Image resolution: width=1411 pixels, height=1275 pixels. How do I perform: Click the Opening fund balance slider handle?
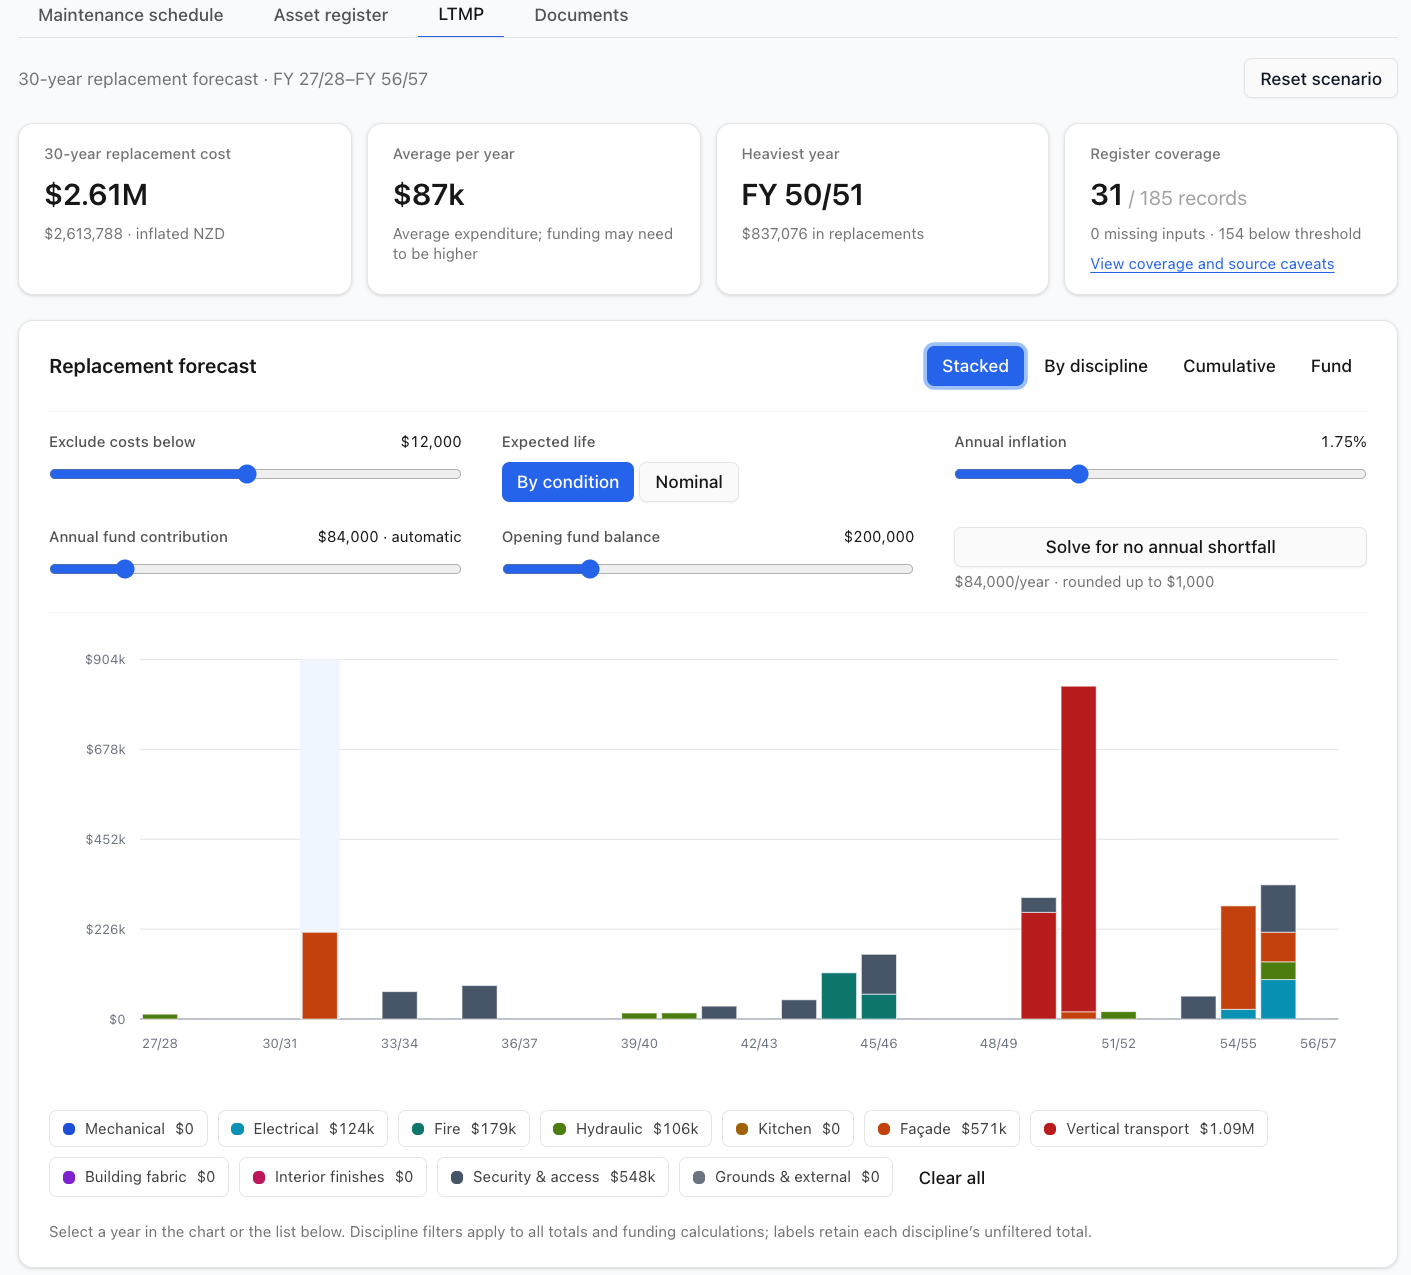pyautogui.click(x=590, y=569)
